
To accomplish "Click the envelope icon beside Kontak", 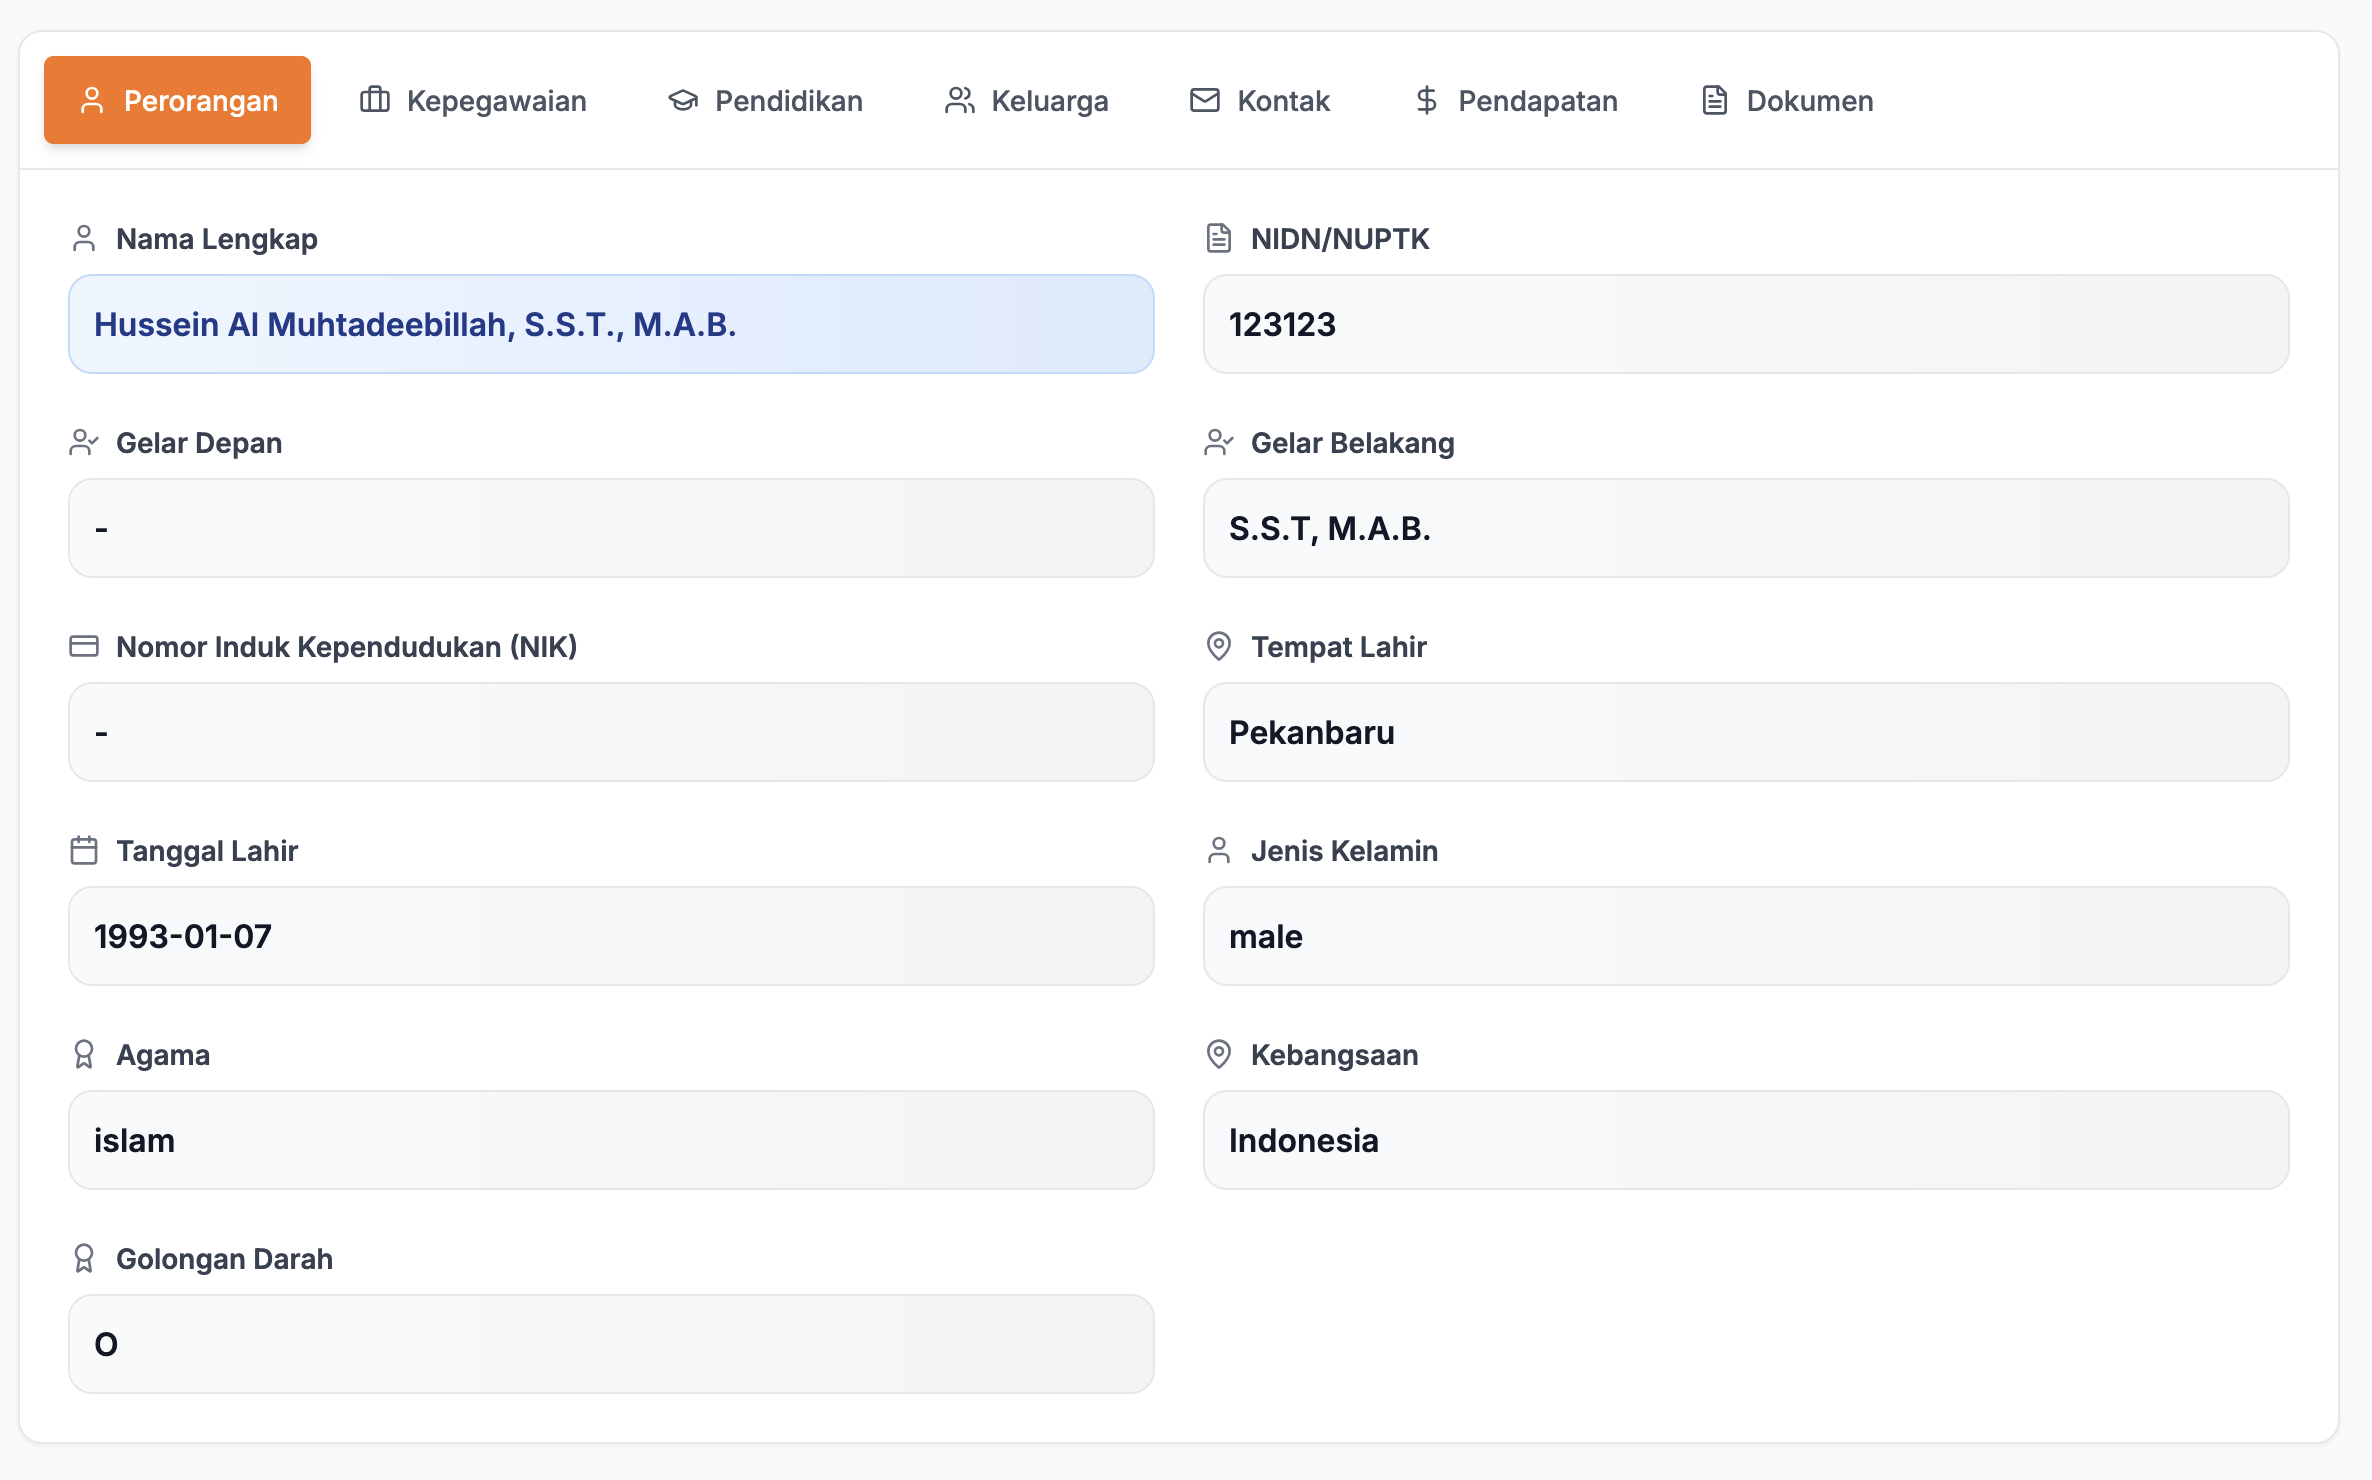I will 1205,100.
